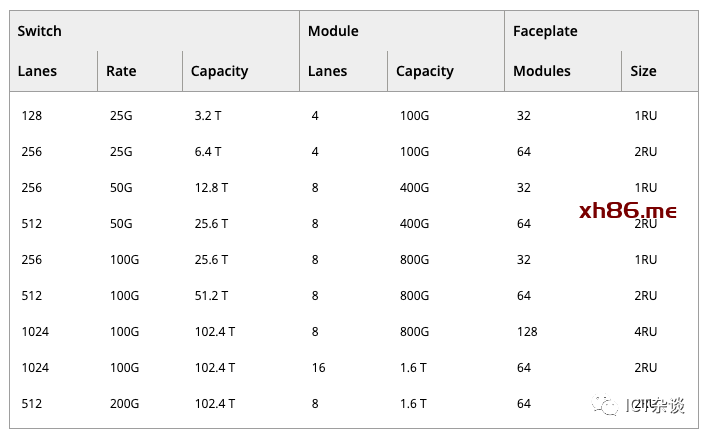Click the 128 faceplate modules cell

point(527,332)
